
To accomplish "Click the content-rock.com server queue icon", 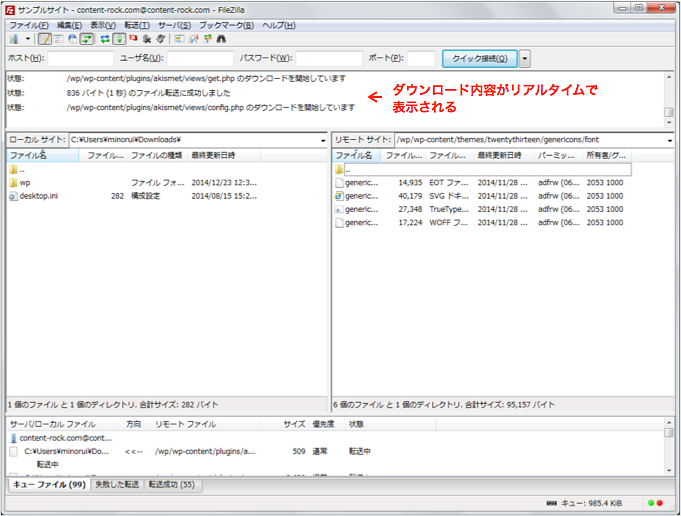I will (13, 438).
